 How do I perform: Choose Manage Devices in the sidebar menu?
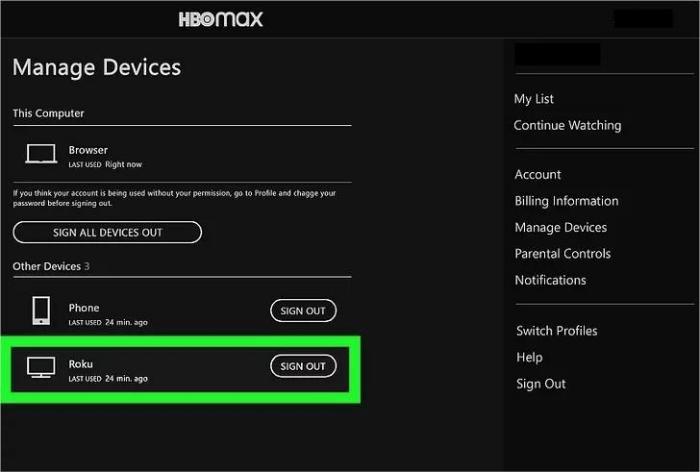point(560,228)
